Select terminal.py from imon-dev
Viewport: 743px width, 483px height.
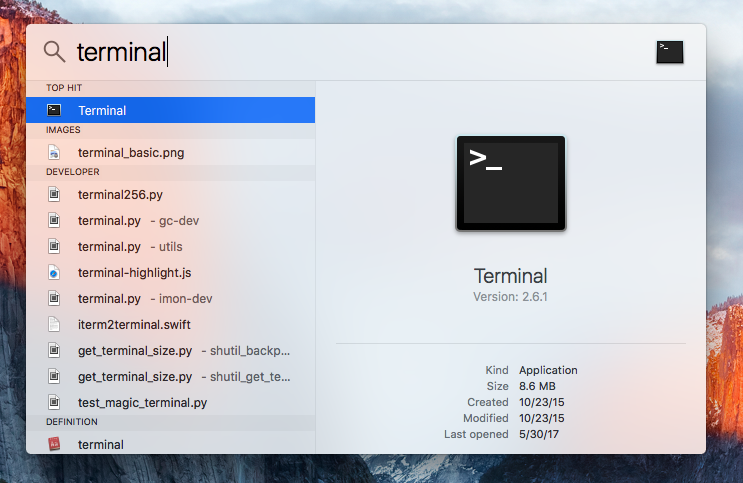tap(171, 299)
